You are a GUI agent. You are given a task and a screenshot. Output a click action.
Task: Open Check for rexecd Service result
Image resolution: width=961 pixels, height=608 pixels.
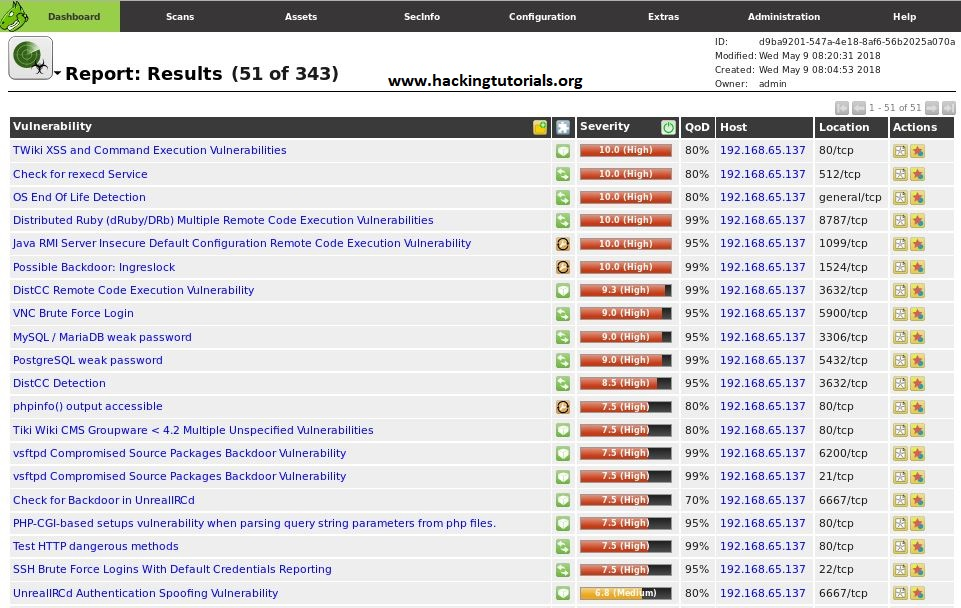(x=80, y=174)
